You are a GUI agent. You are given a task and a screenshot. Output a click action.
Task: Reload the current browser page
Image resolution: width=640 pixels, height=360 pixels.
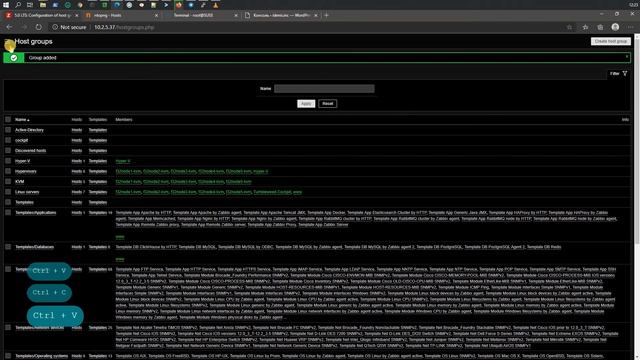[x=38, y=27]
